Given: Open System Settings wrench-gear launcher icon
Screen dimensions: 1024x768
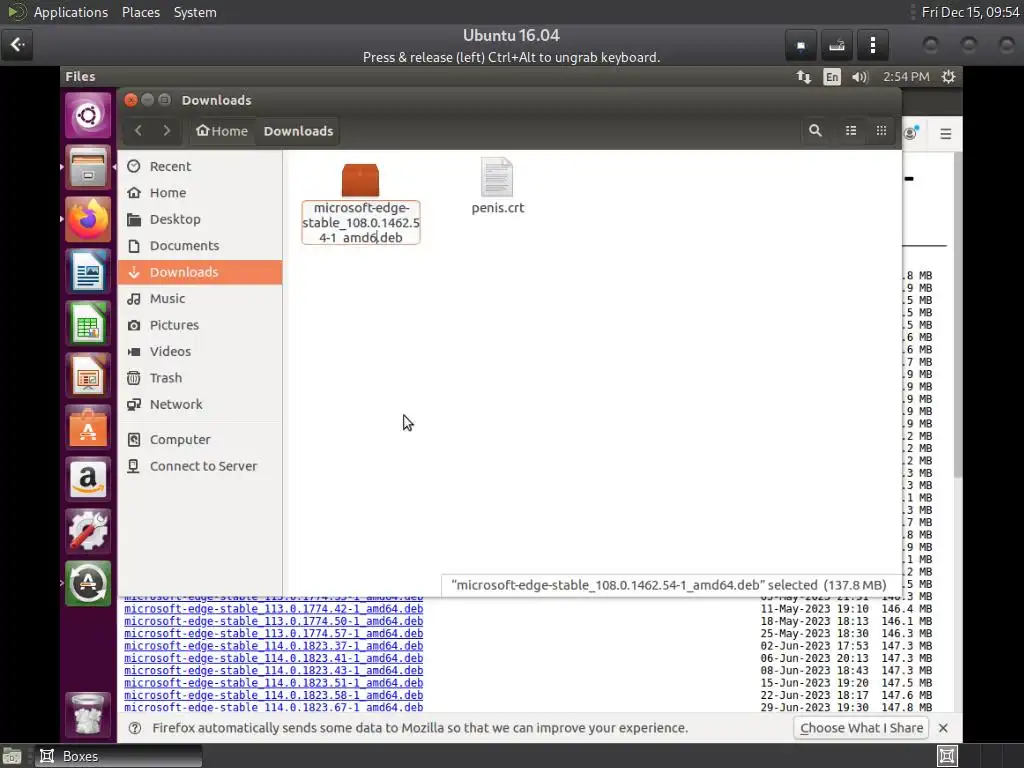Looking at the screenshot, I should click(88, 532).
